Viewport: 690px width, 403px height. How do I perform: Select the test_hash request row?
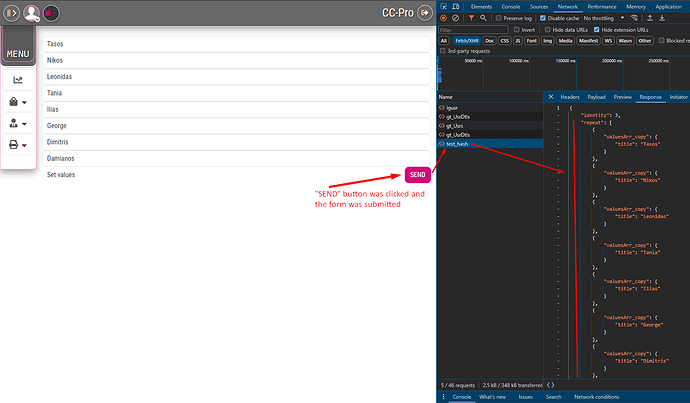(x=490, y=144)
